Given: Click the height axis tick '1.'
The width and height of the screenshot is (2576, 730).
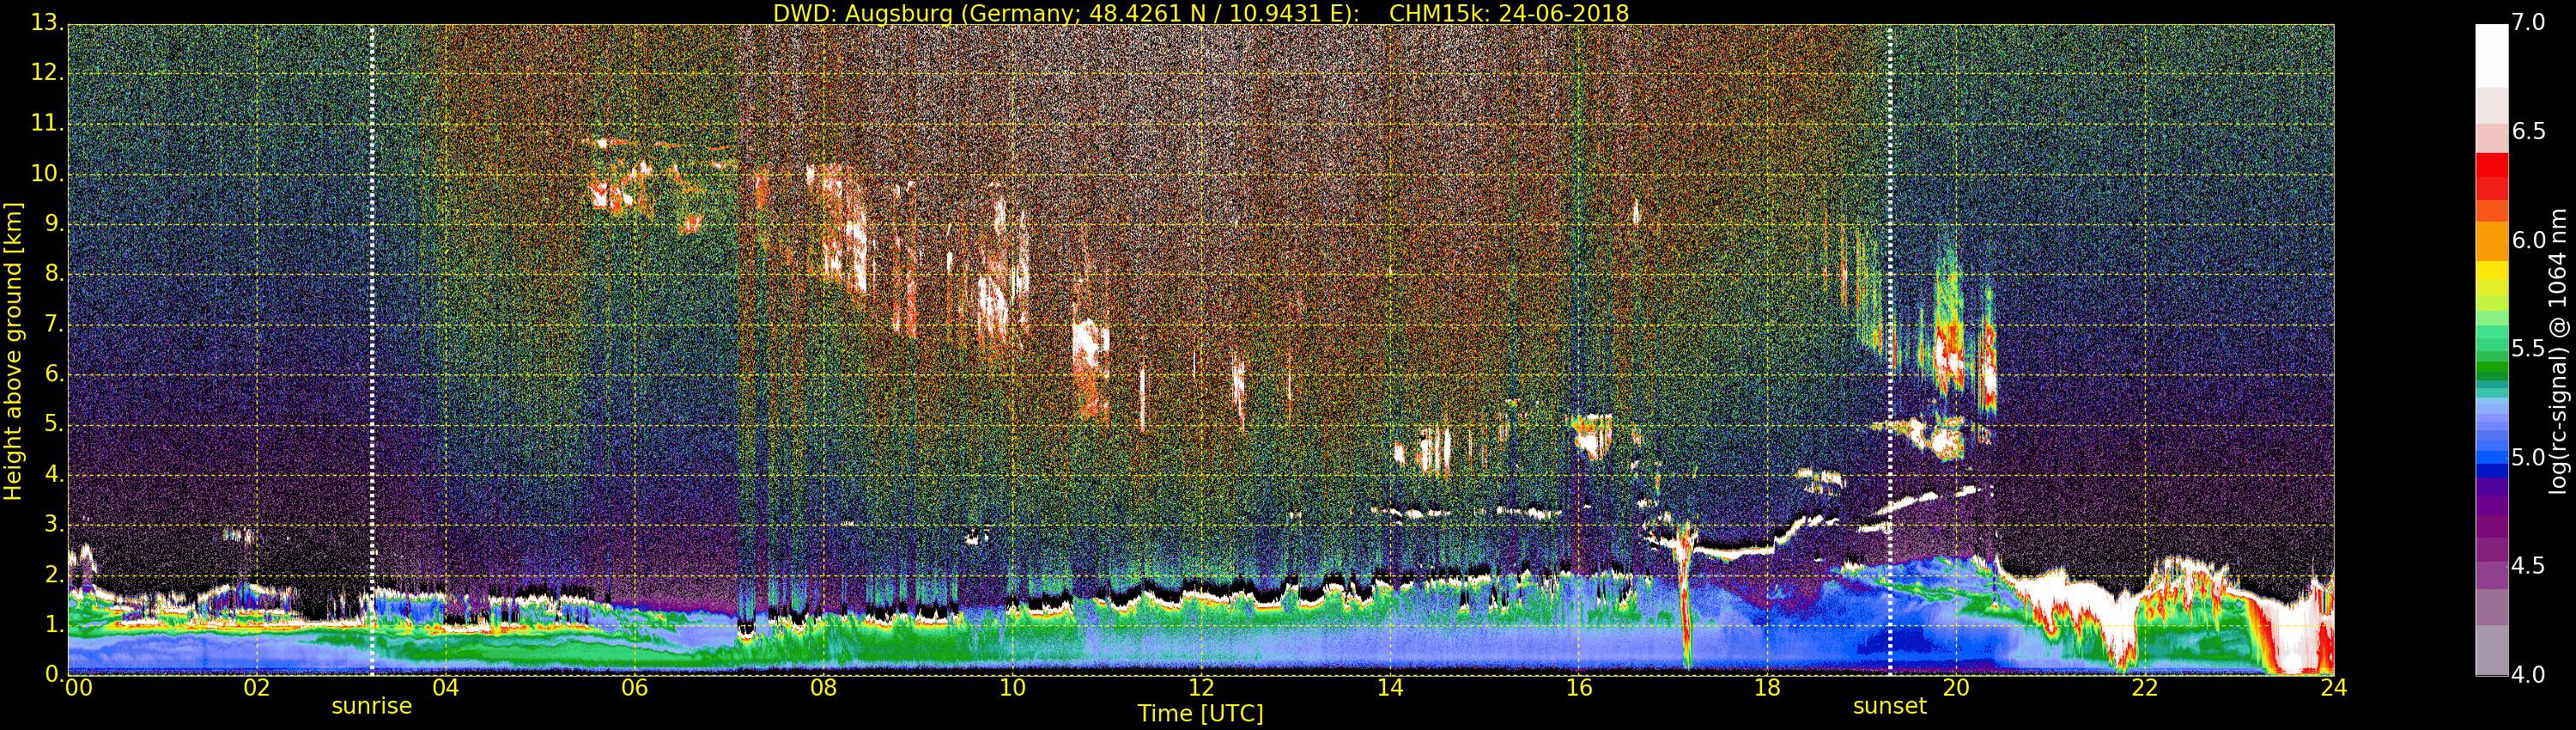Looking at the screenshot, I should coord(54,624).
